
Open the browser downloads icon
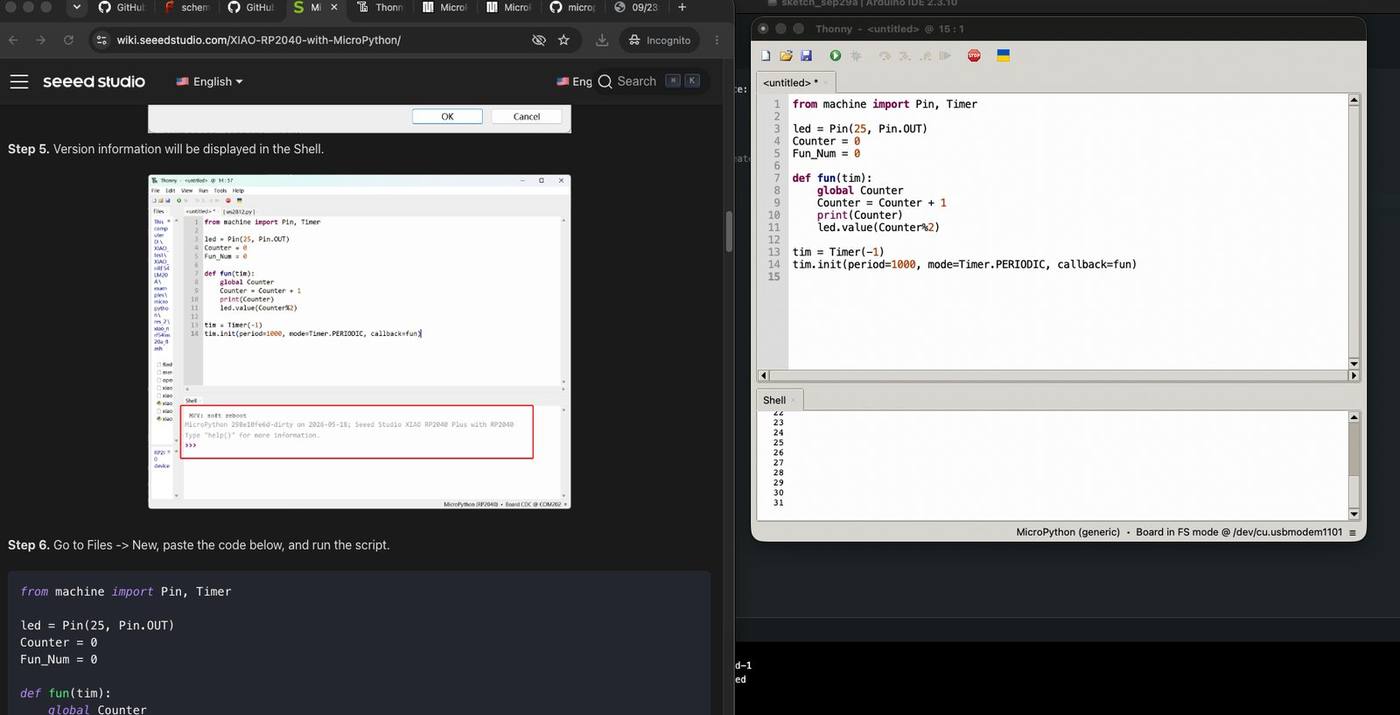tap(602, 40)
